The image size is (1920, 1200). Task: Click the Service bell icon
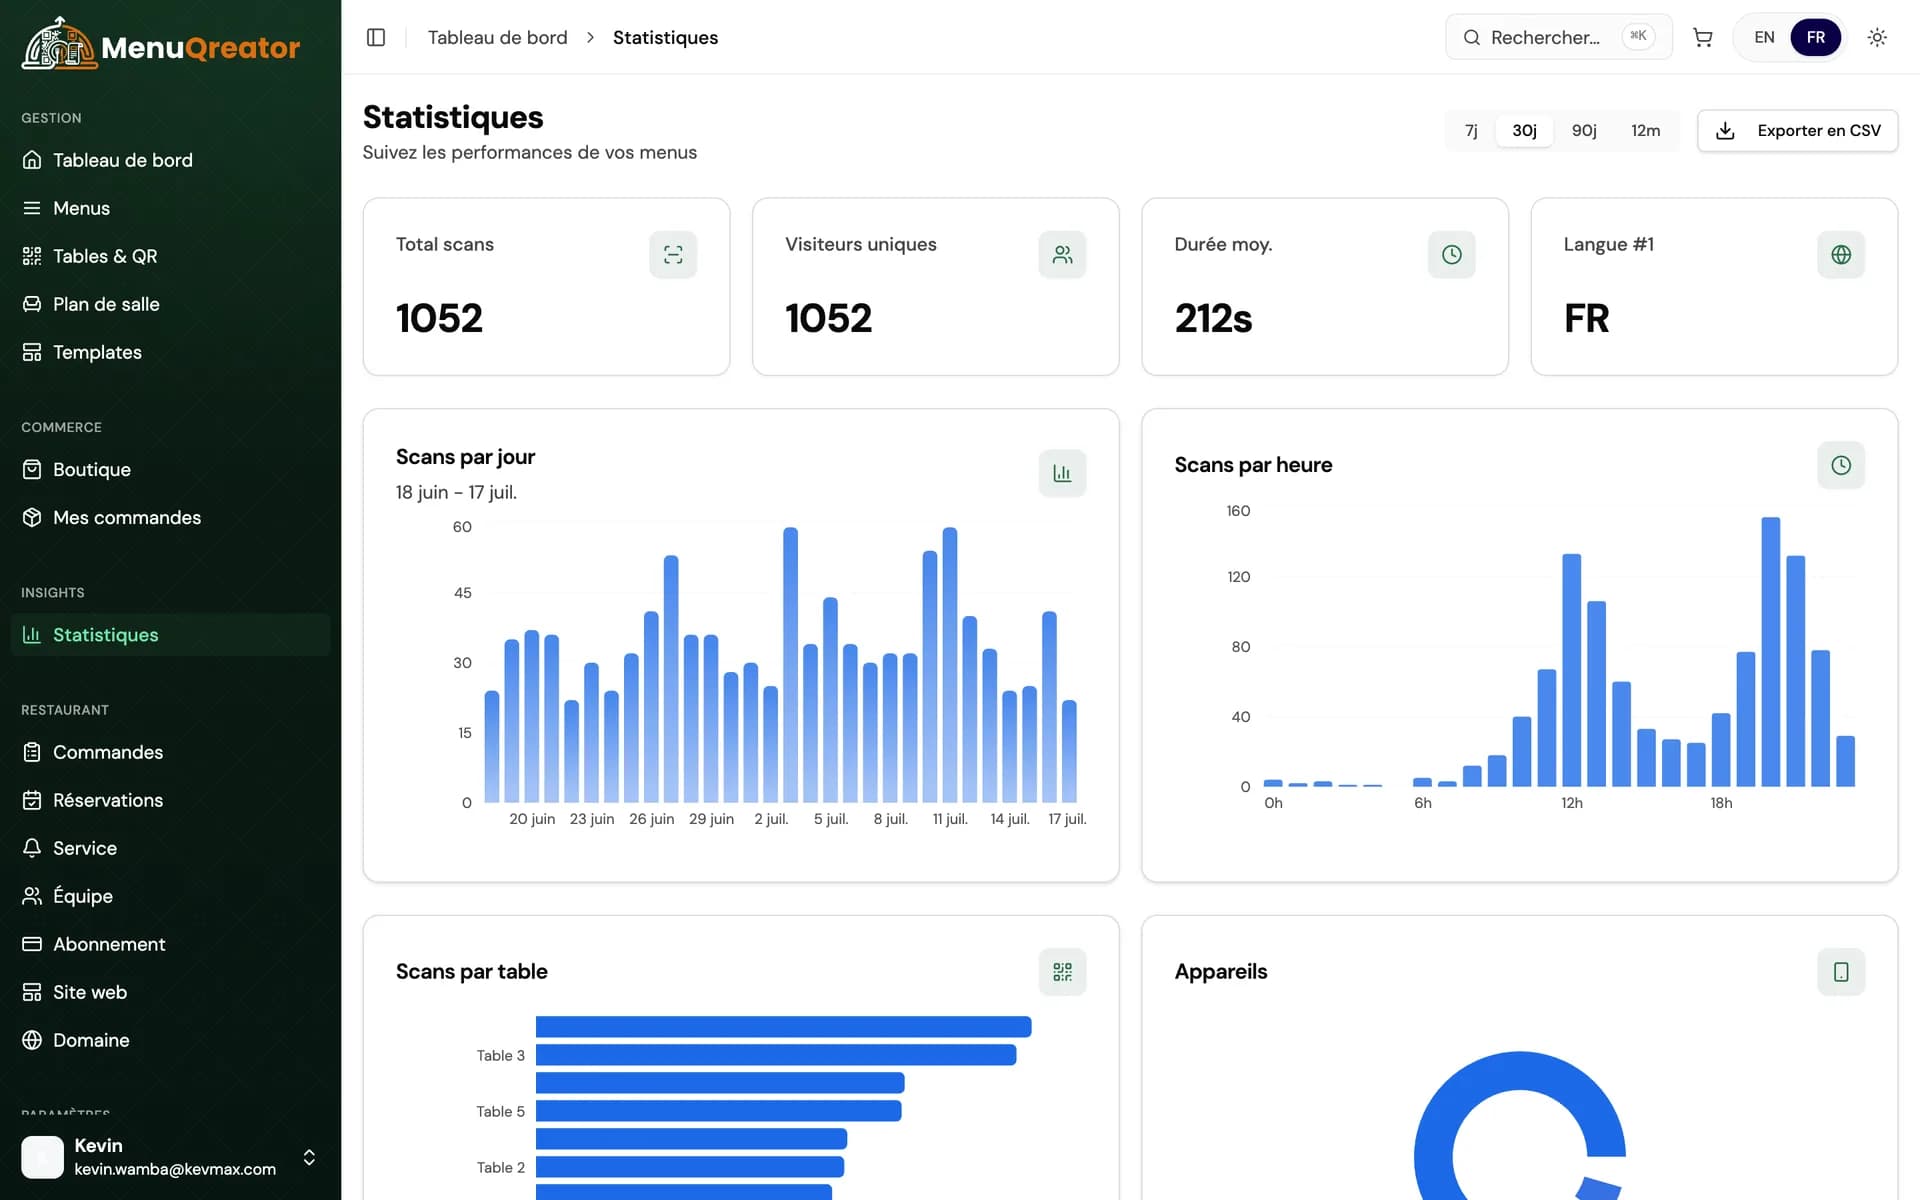click(x=32, y=848)
